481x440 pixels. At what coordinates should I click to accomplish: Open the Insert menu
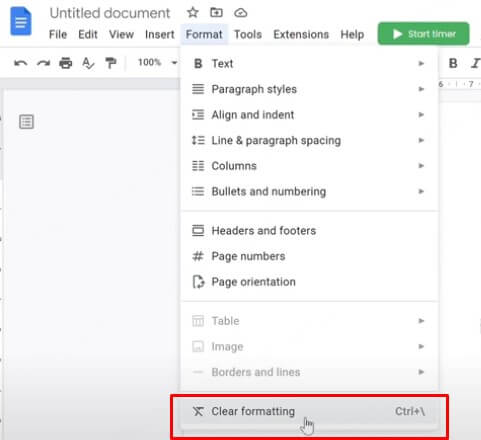[160, 34]
